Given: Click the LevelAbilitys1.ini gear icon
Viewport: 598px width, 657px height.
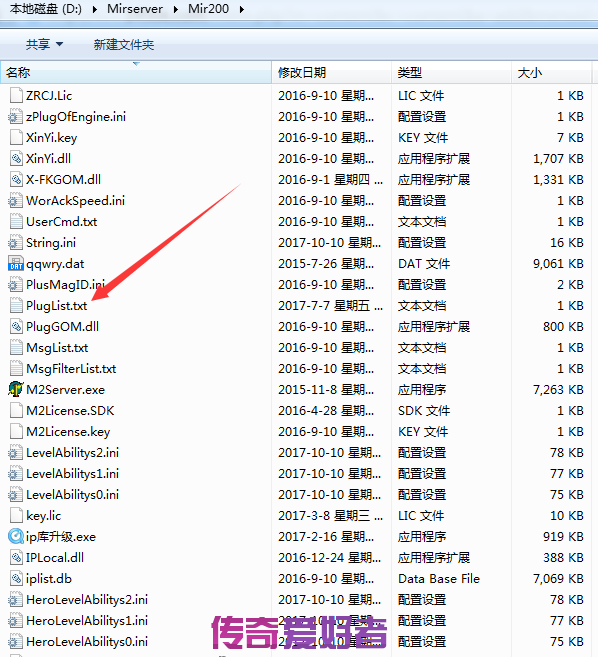Looking at the screenshot, I should [16, 473].
